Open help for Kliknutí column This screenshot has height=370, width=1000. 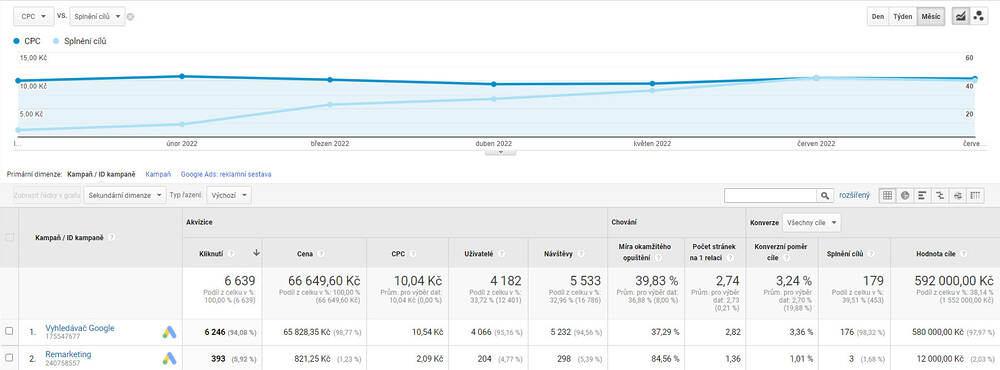(x=232, y=253)
